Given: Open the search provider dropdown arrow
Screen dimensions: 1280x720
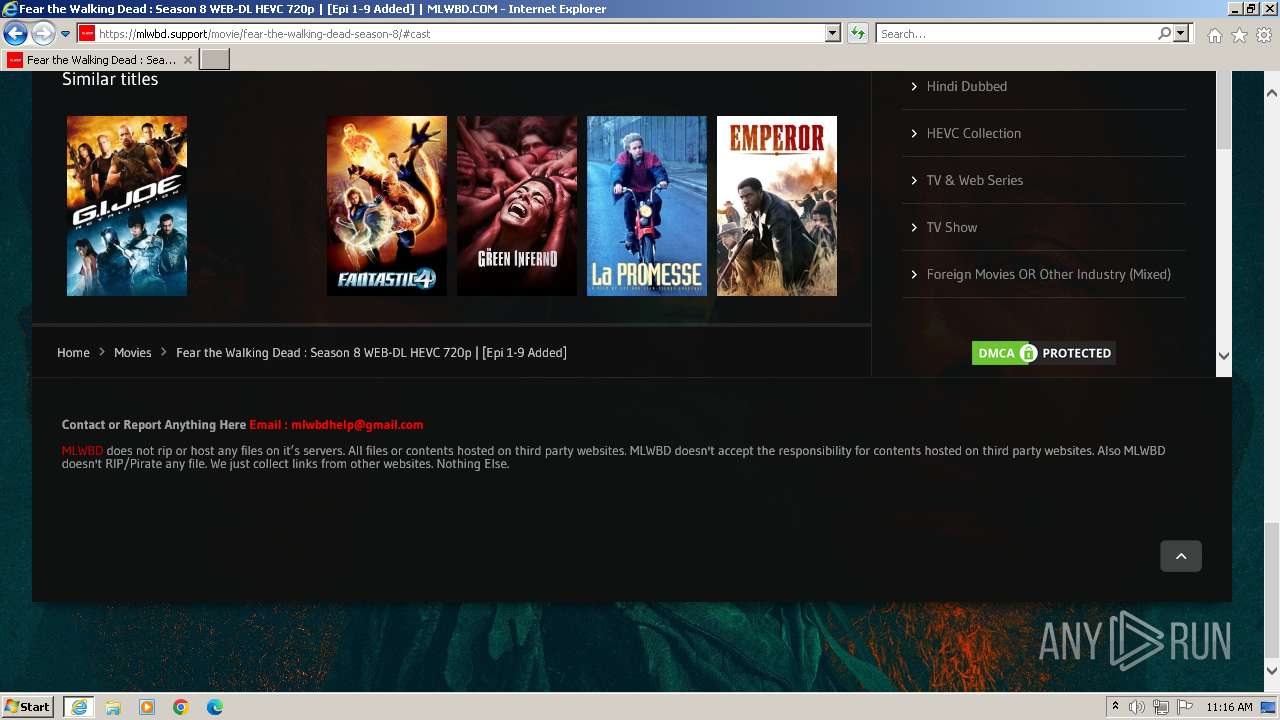Looking at the screenshot, I should 1181,34.
